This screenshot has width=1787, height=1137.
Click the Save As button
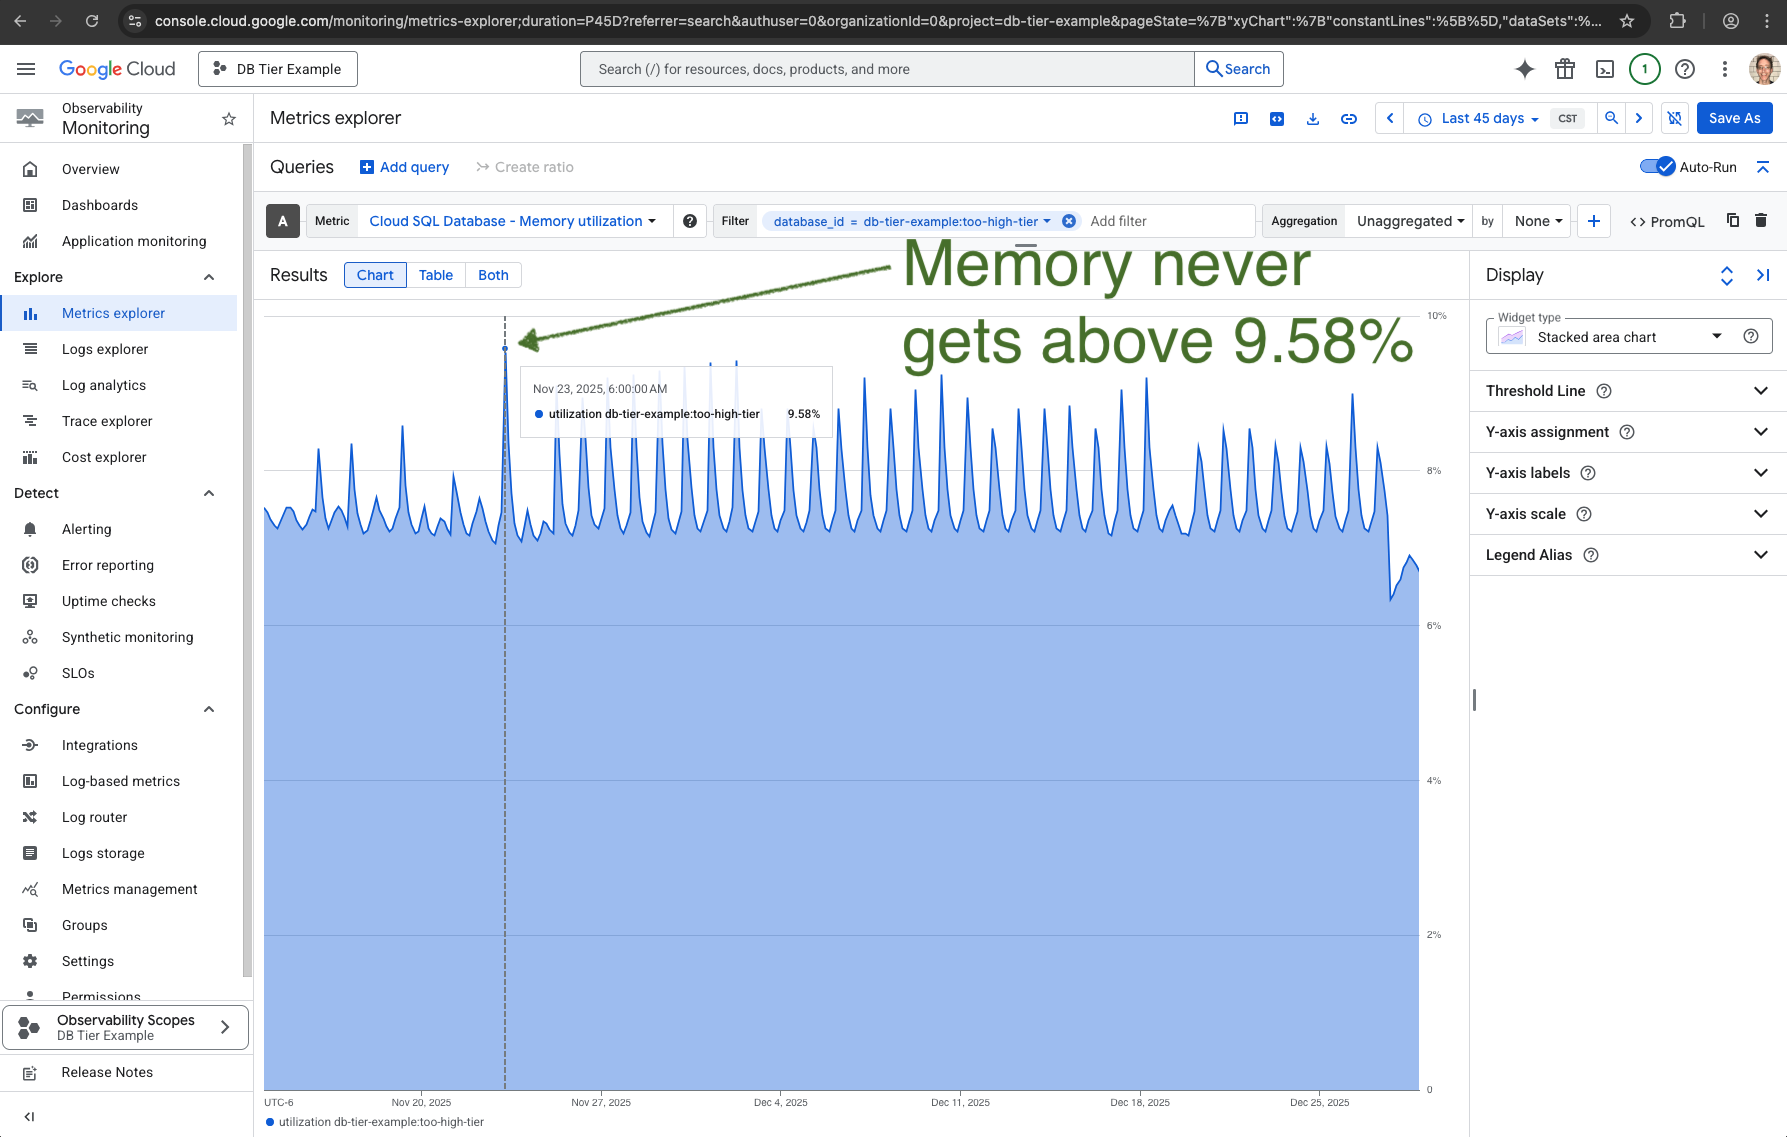[1734, 118]
